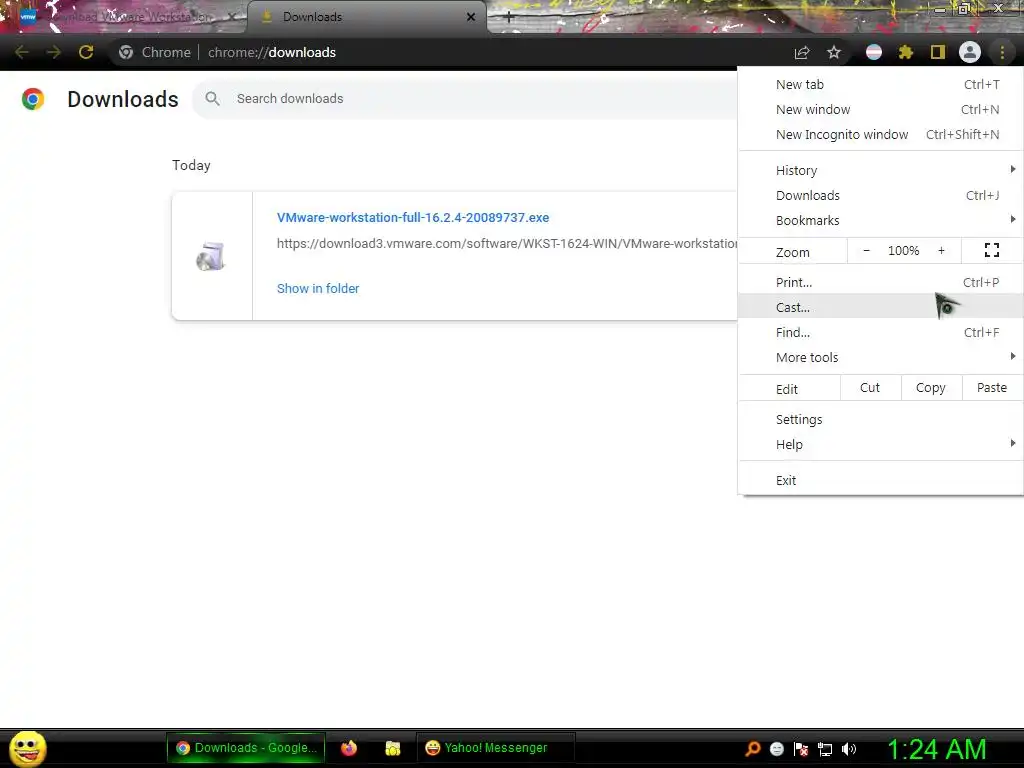Expand the More tools submenu
Viewport: 1024px width, 768px height.
coord(880,357)
